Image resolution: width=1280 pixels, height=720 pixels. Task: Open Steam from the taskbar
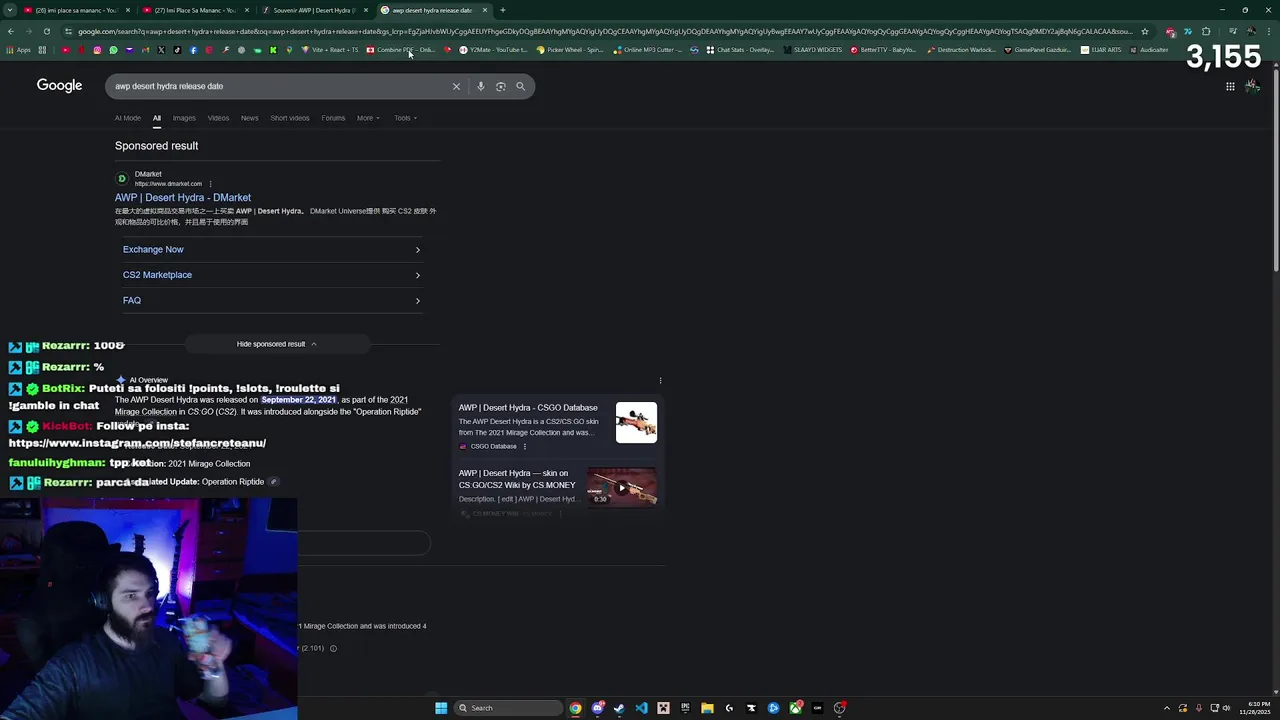click(619, 708)
